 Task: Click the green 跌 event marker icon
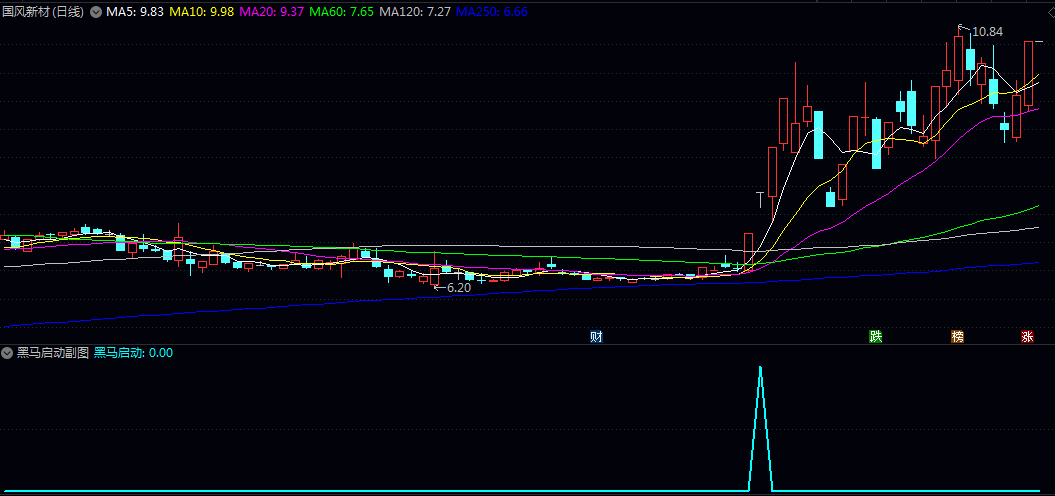(x=876, y=337)
